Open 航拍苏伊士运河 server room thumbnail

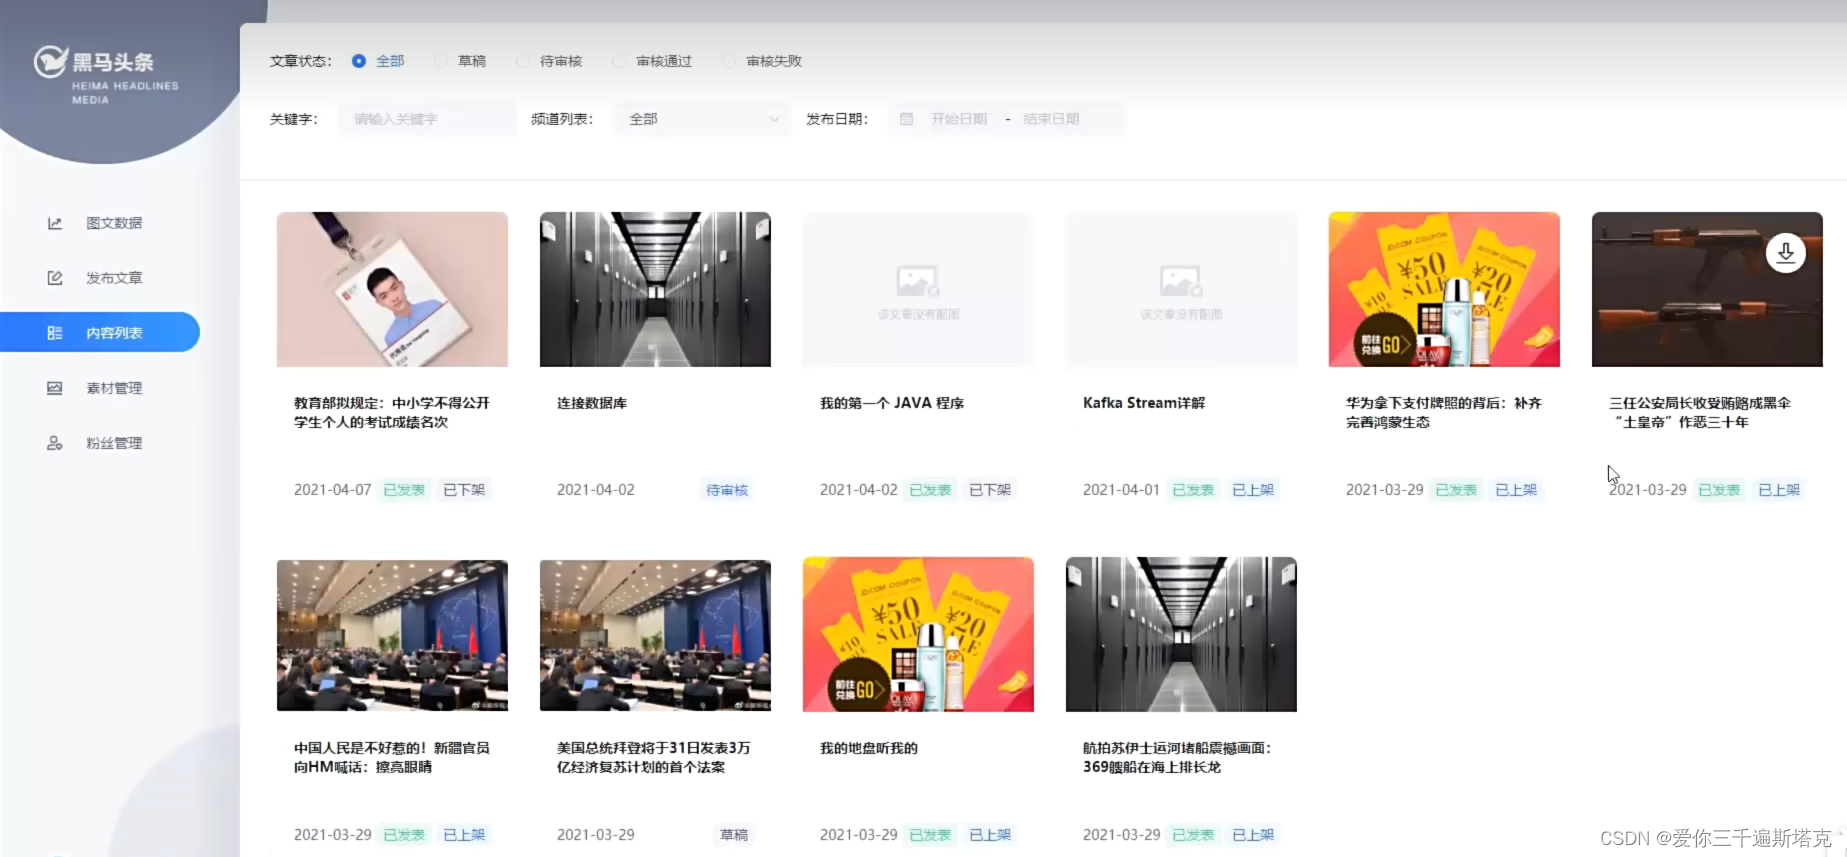1181,634
